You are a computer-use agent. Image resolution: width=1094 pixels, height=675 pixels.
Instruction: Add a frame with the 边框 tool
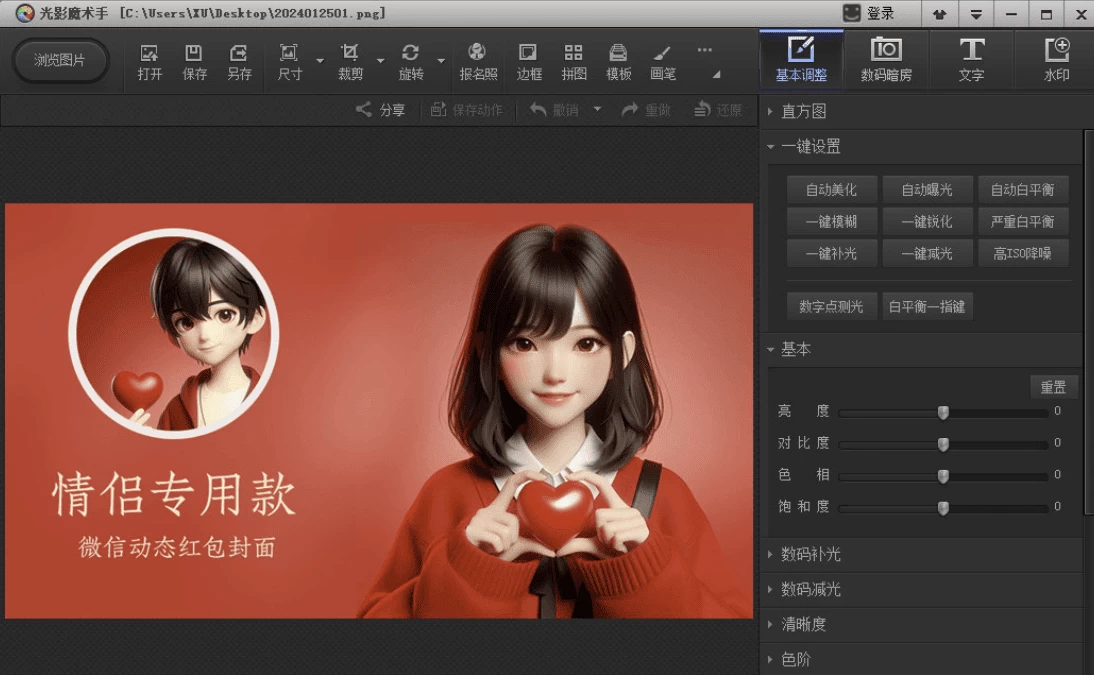click(x=528, y=60)
